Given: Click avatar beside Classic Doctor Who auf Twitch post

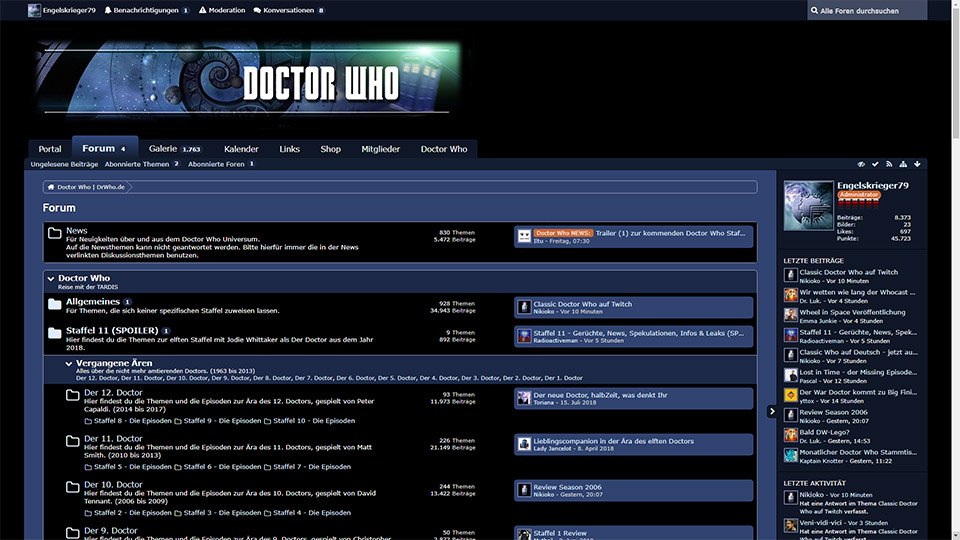Looking at the screenshot, I should pos(524,307).
